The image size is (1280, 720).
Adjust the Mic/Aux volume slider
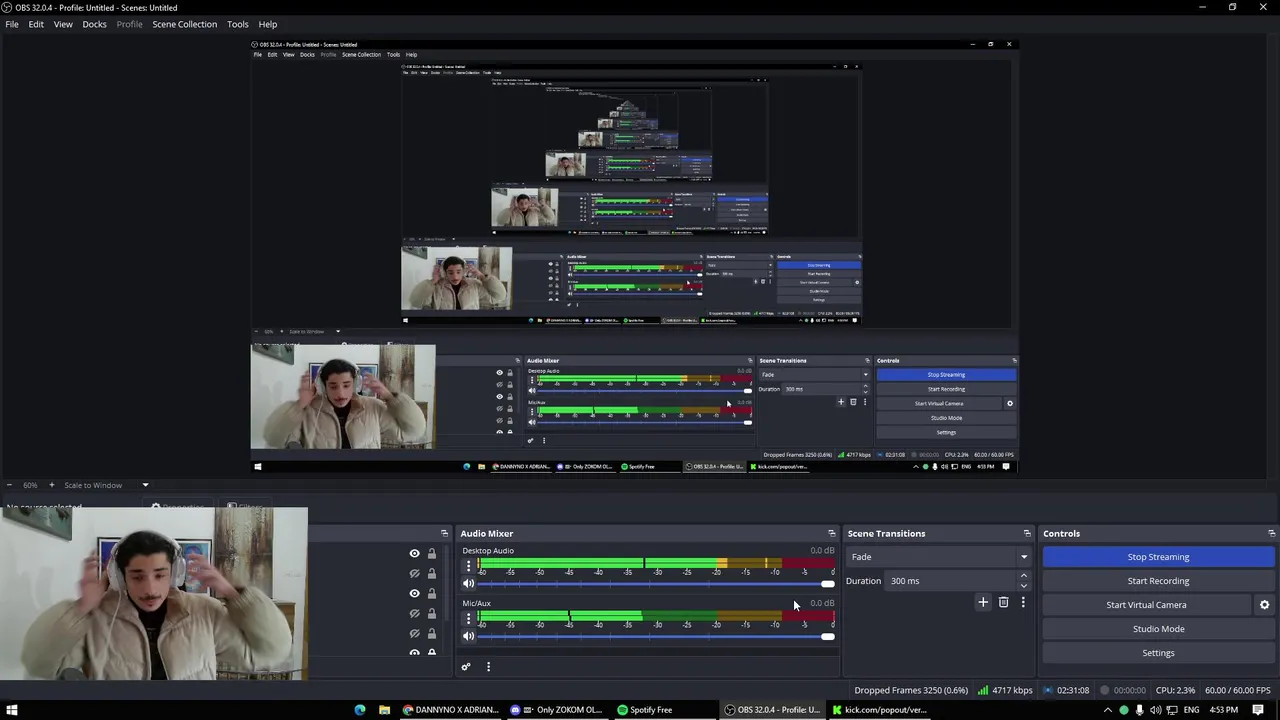tap(656, 637)
